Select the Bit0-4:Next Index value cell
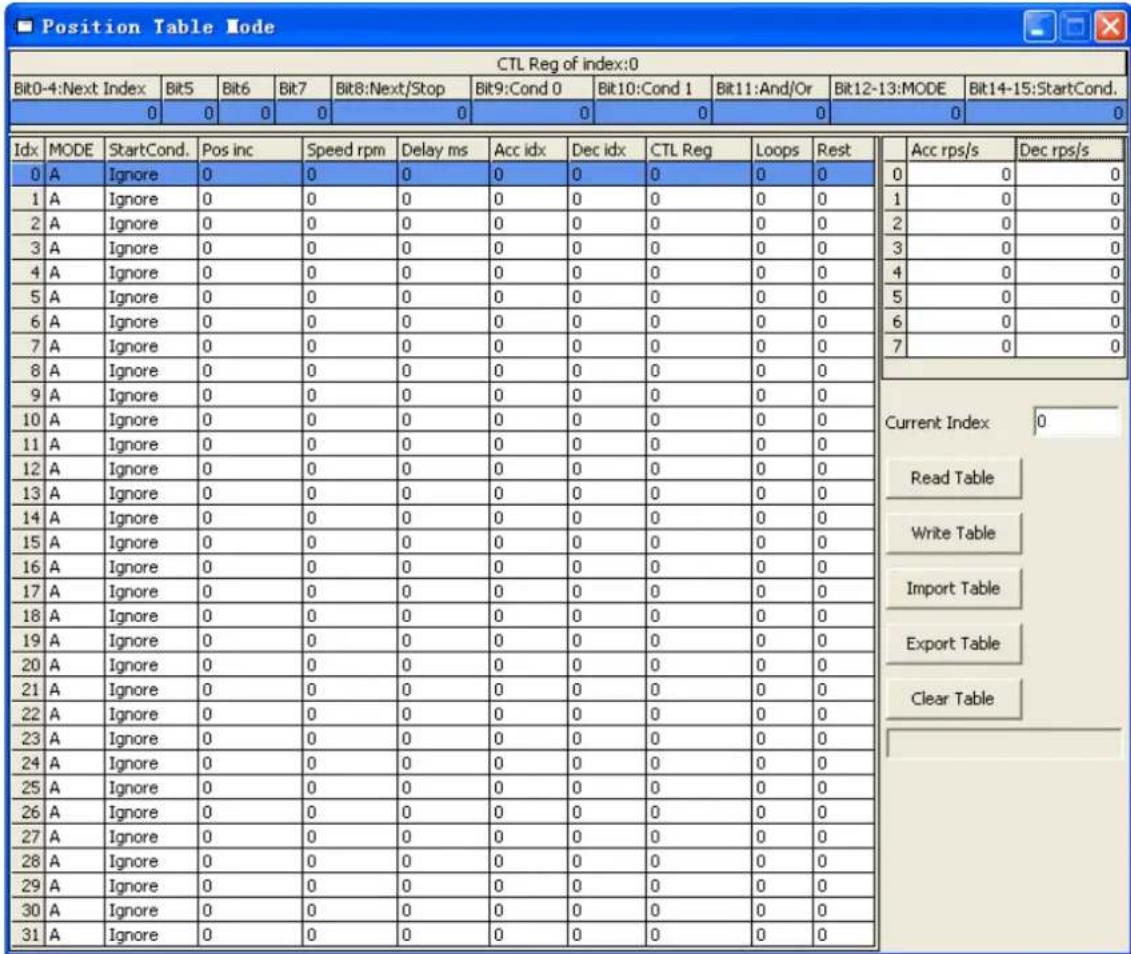This screenshot has height=954, width=1131. pos(86,113)
